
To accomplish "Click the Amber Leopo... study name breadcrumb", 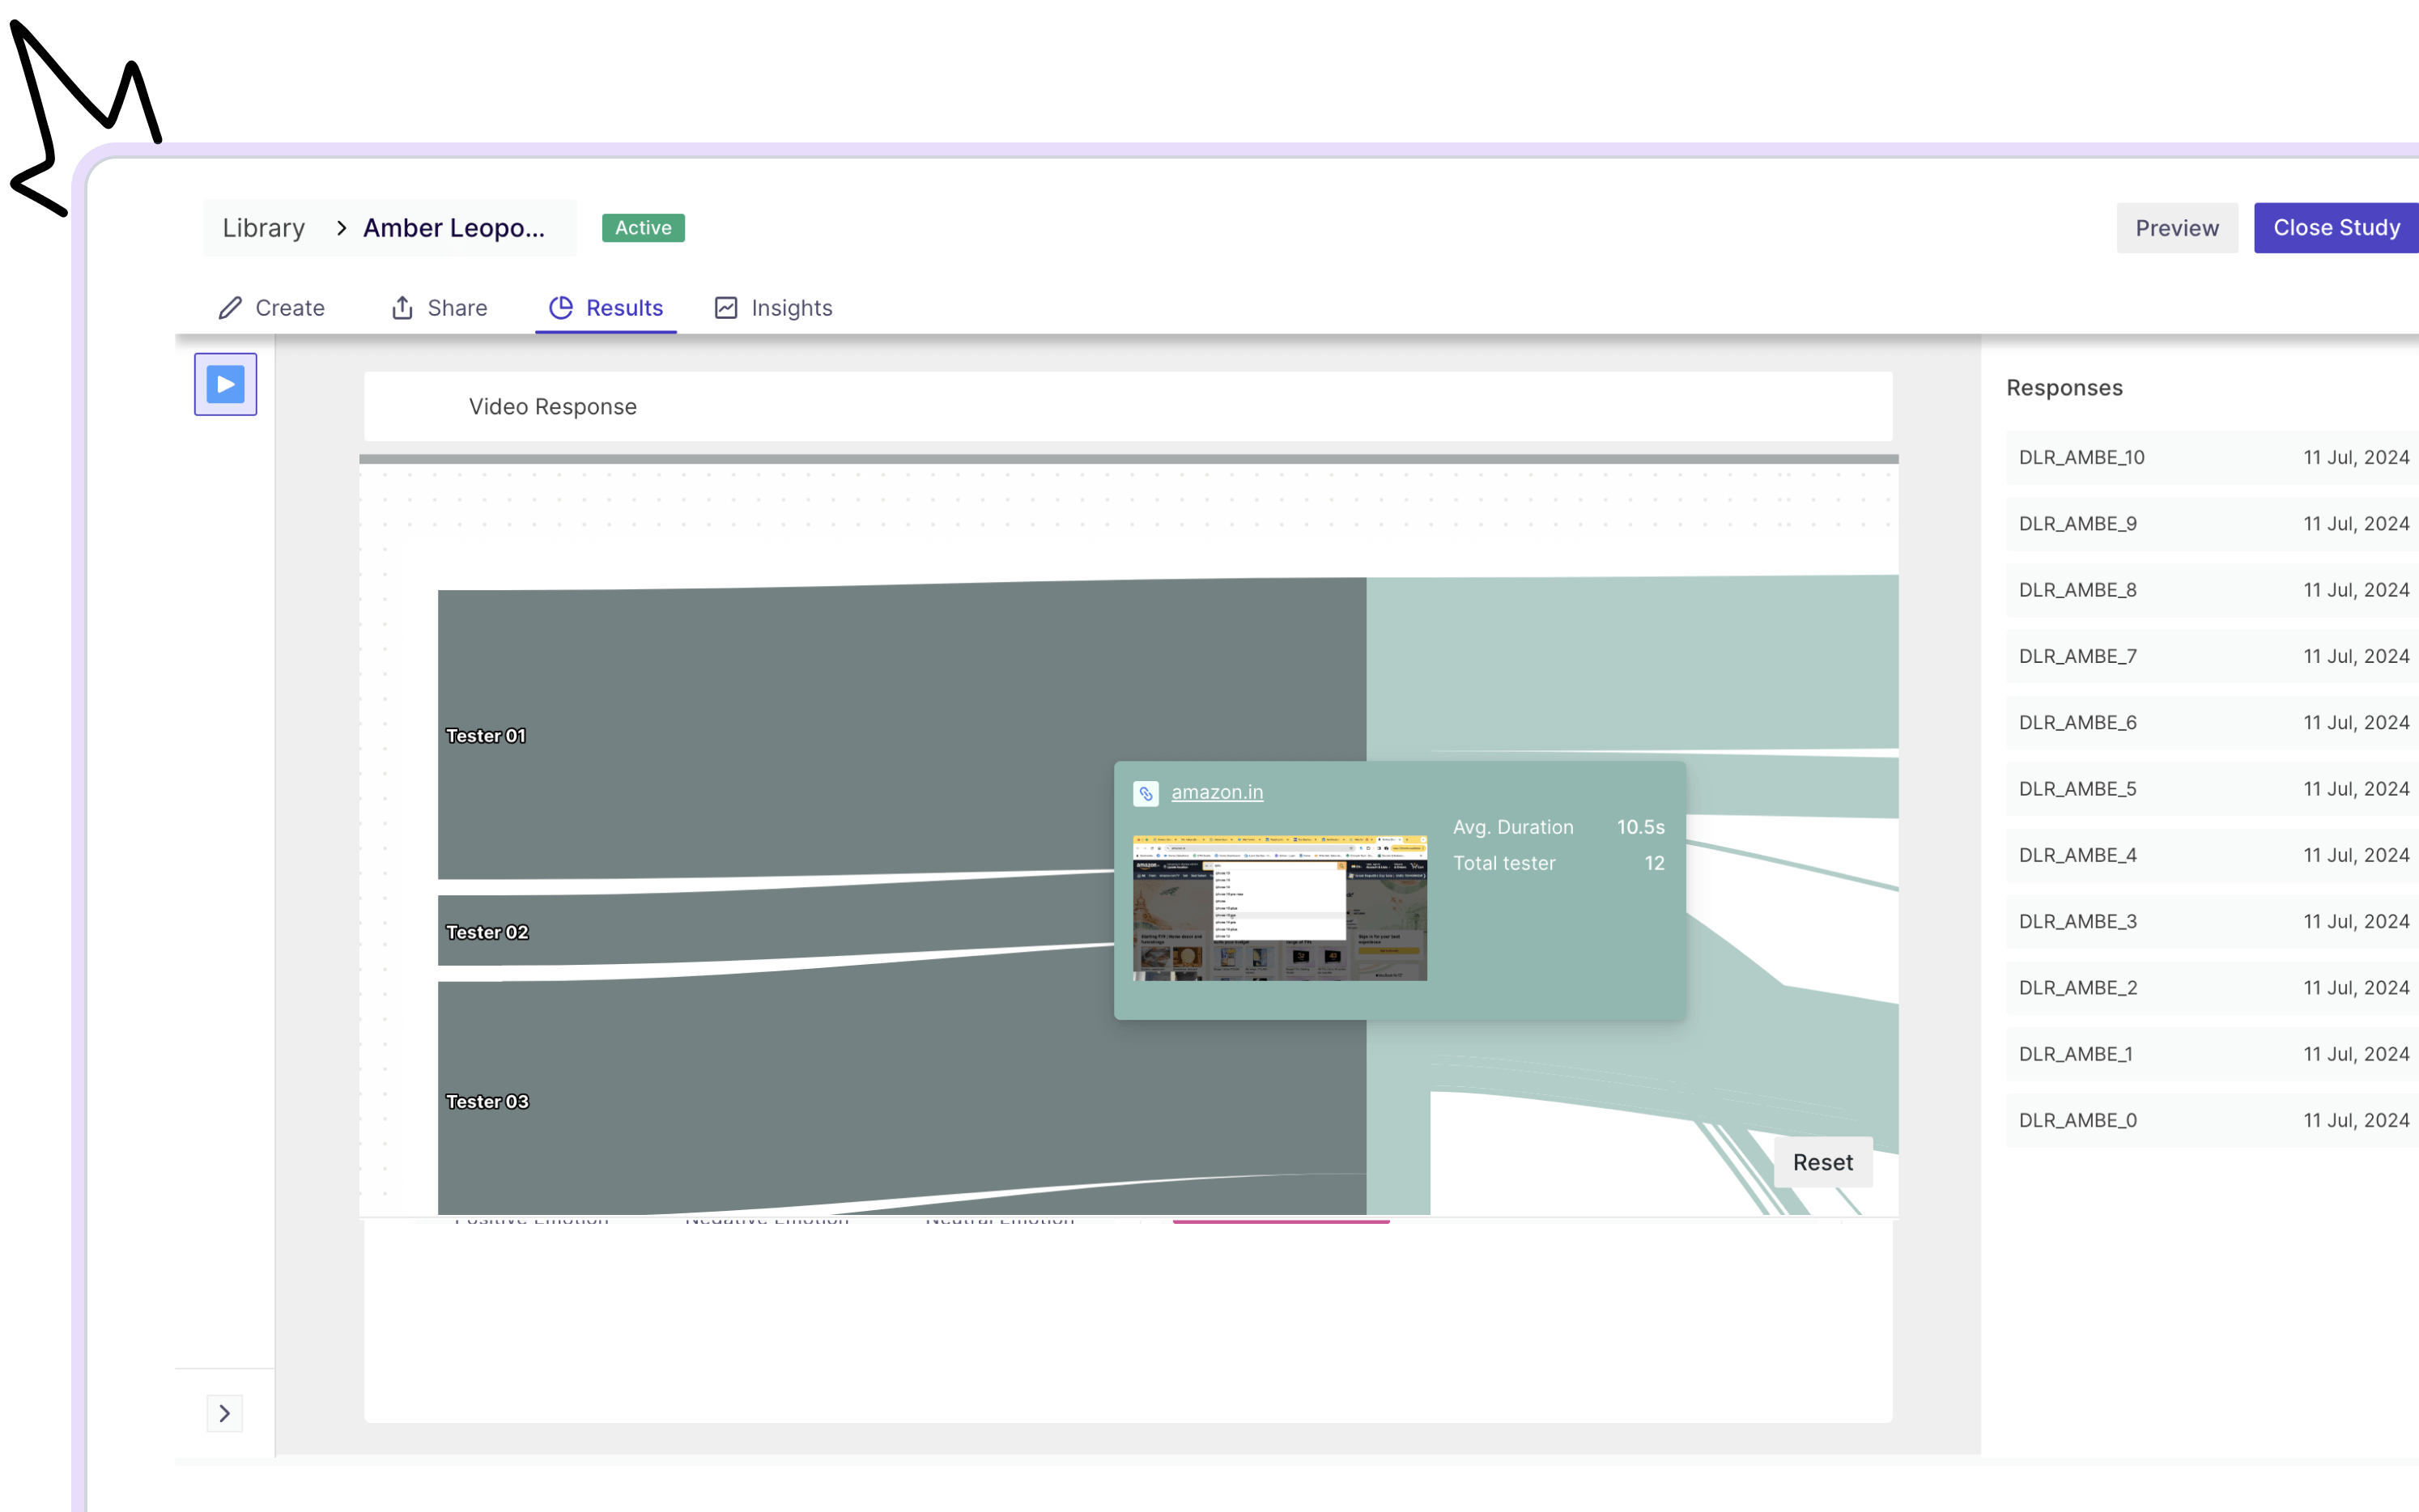I will (454, 228).
